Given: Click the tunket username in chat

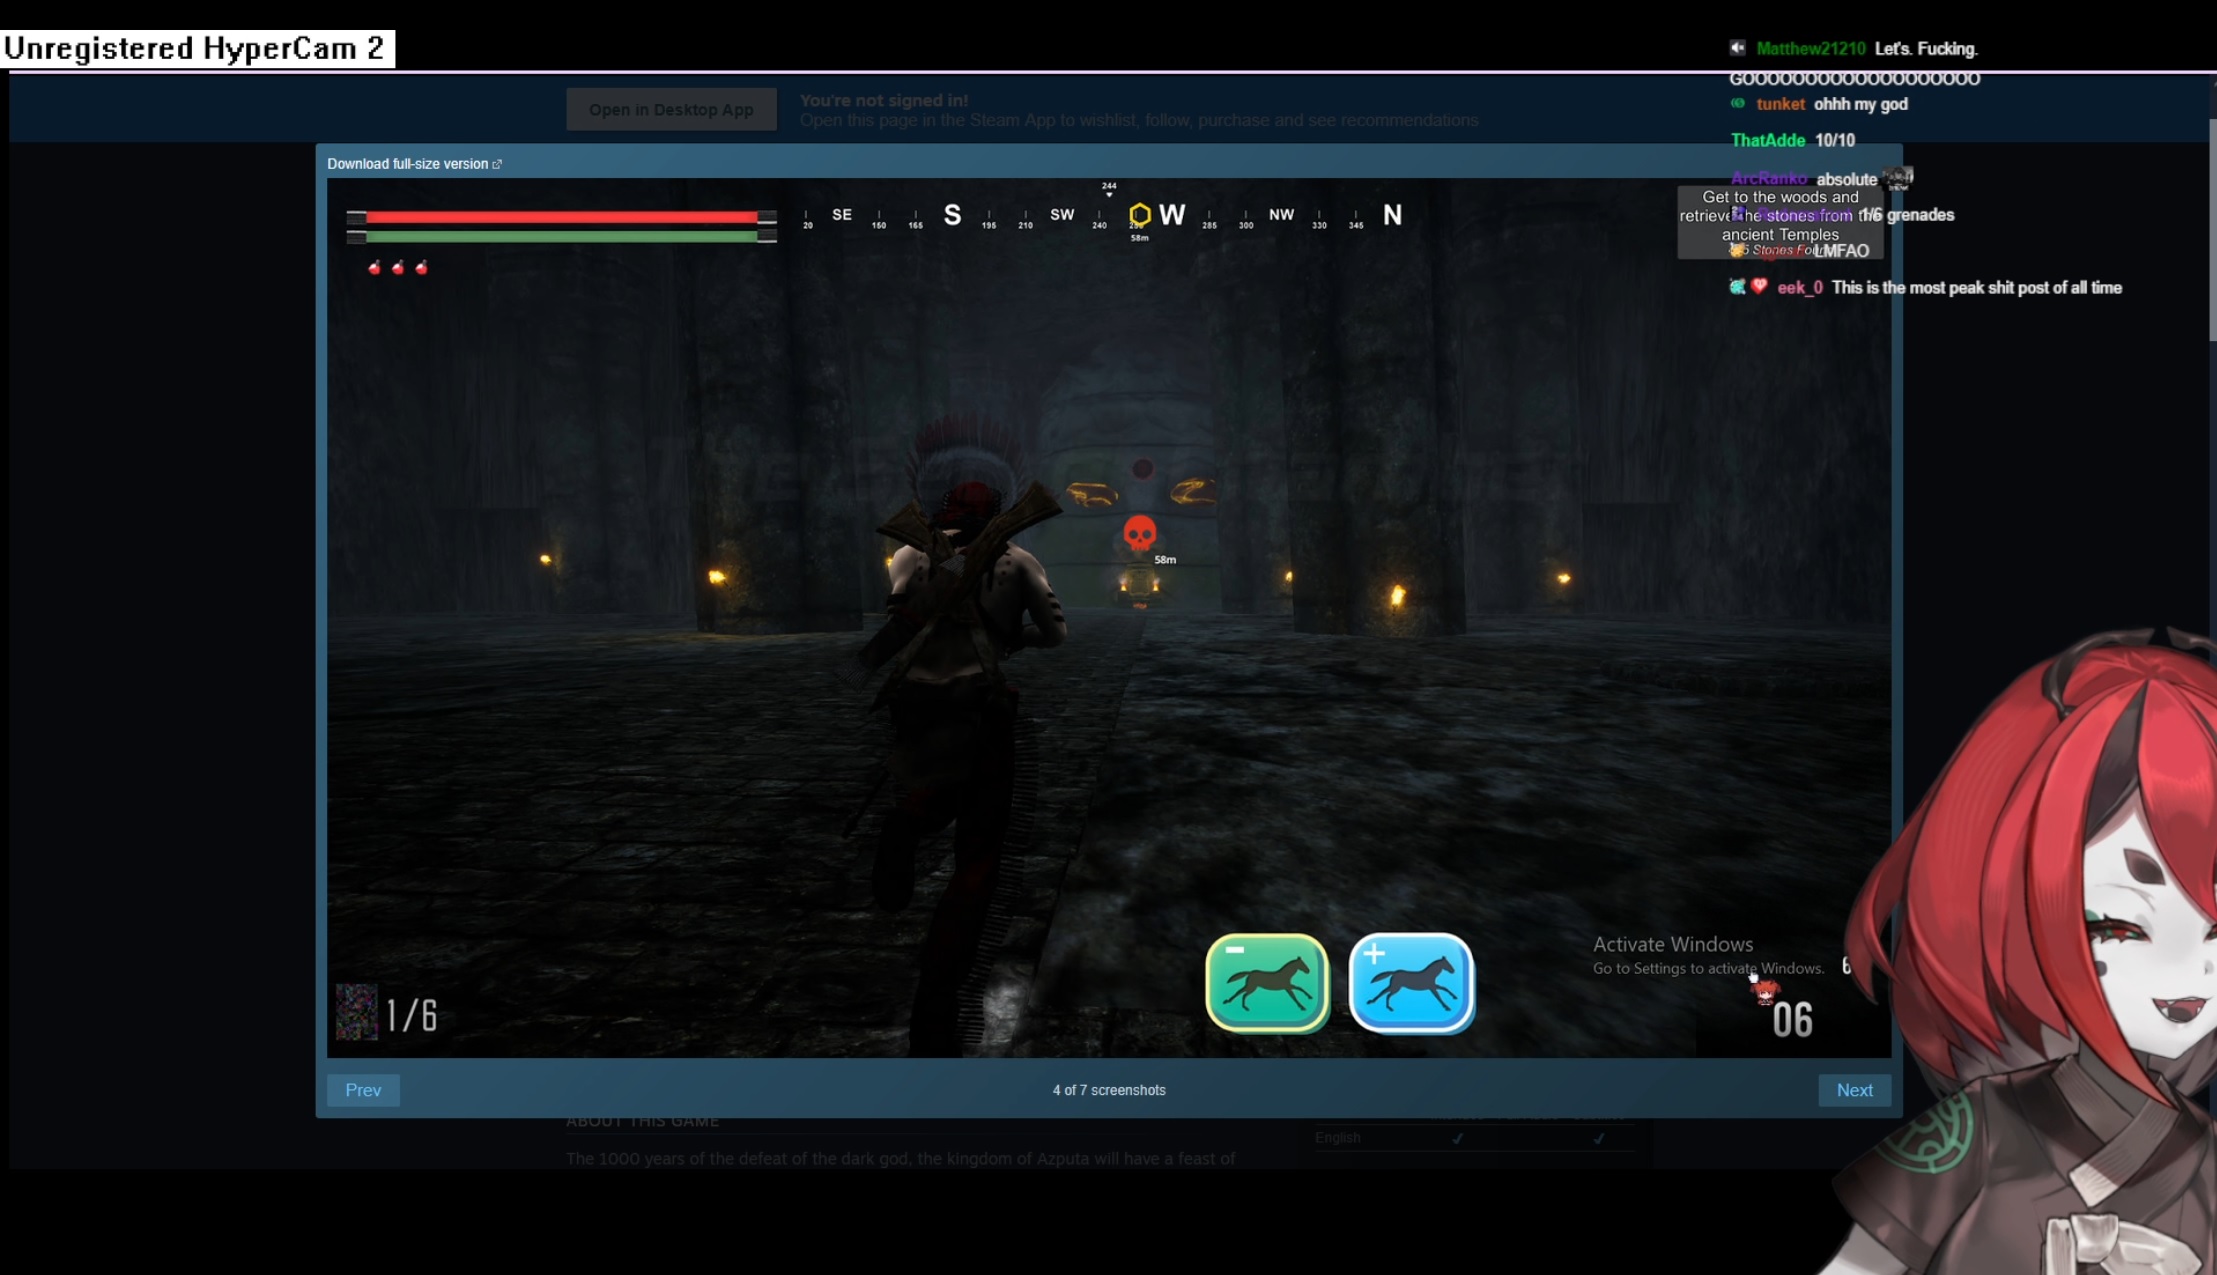Looking at the screenshot, I should 1780,104.
